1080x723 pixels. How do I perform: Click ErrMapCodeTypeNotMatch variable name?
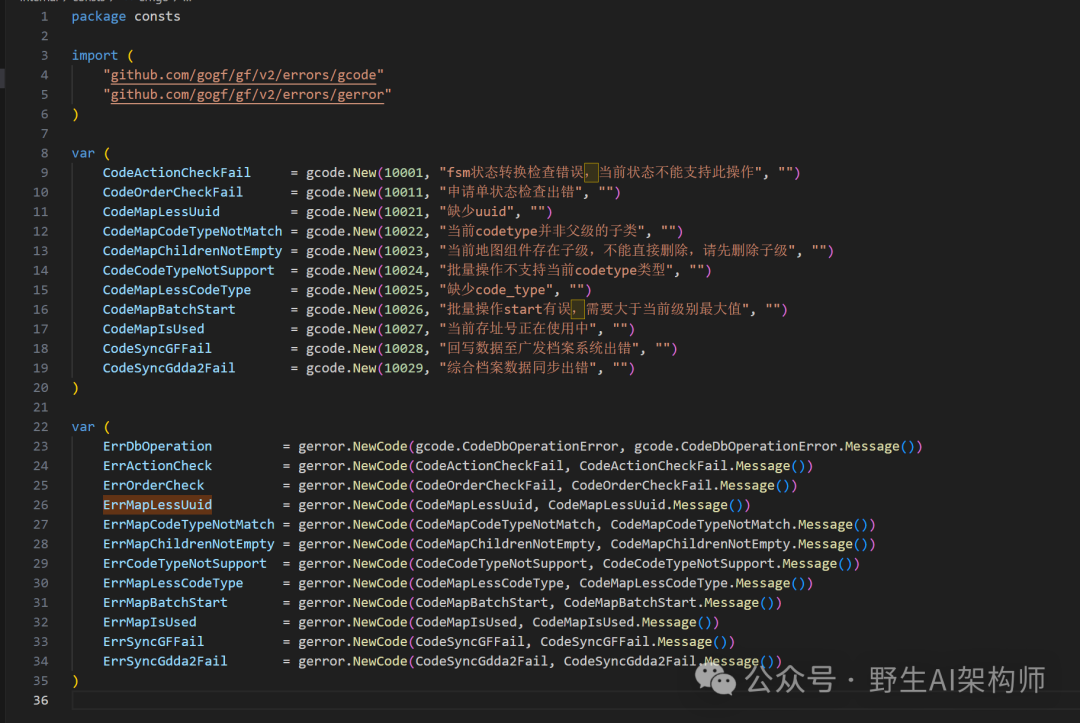point(188,525)
